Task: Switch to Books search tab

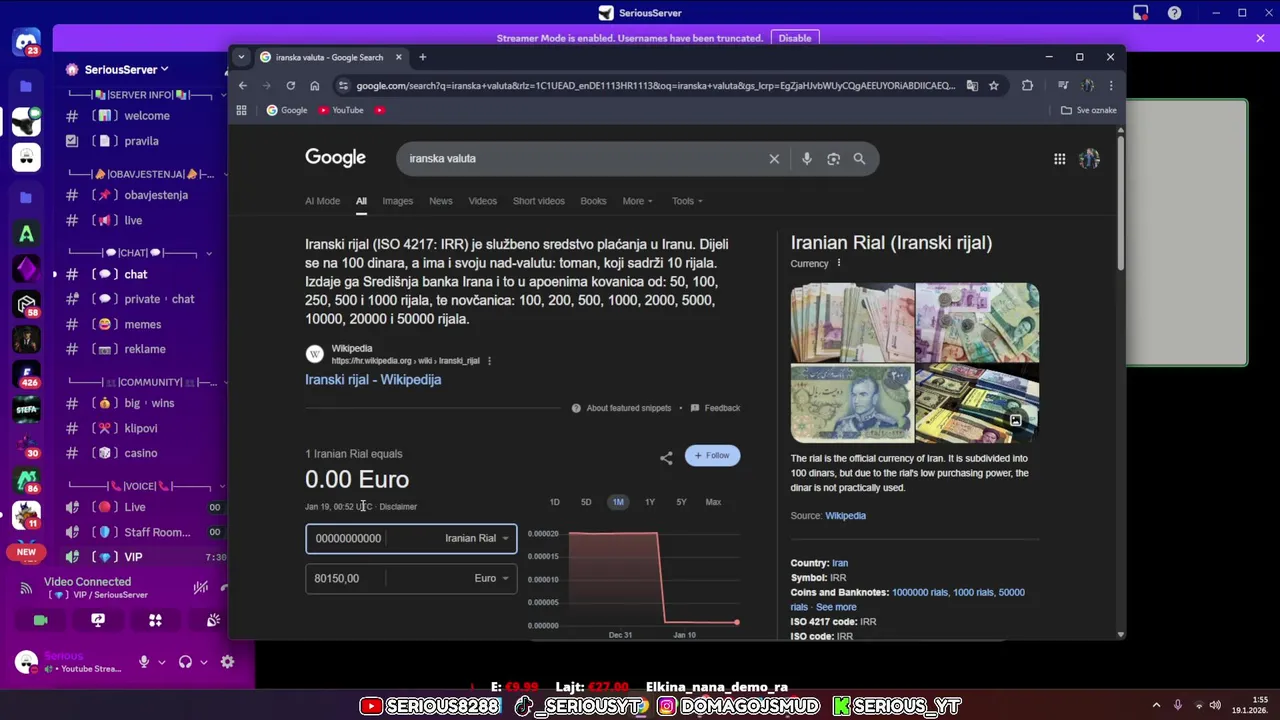Action: point(593,201)
